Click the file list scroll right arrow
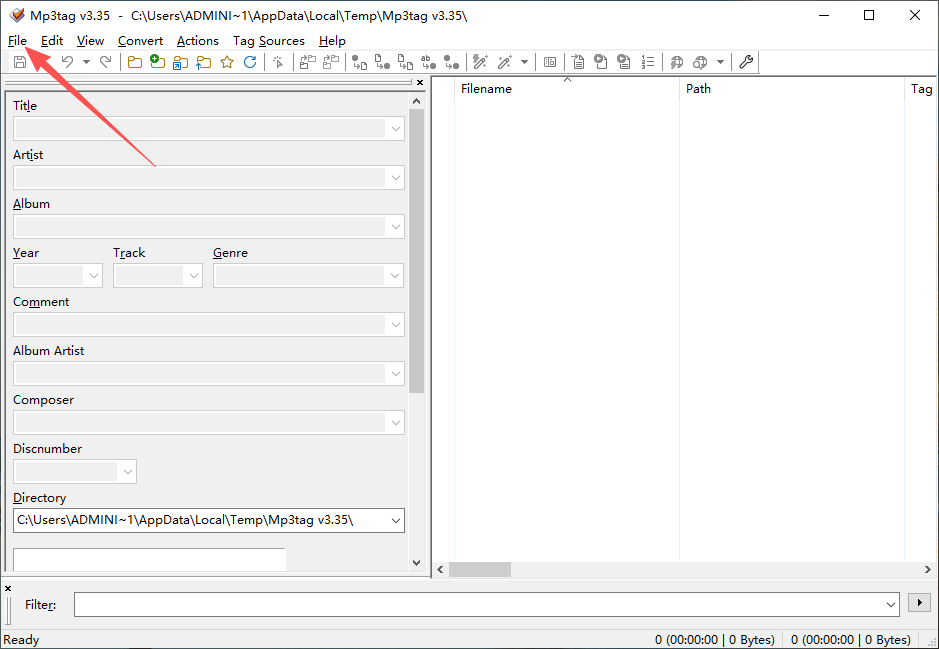This screenshot has height=649, width=939. coord(927,569)
